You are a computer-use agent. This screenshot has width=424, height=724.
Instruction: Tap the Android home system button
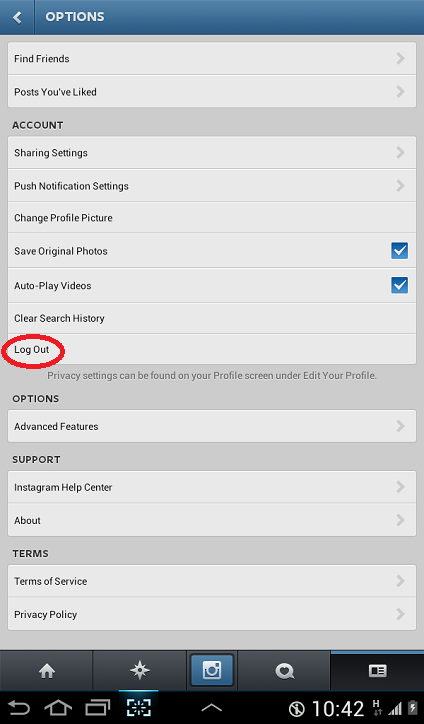point(58,707)
